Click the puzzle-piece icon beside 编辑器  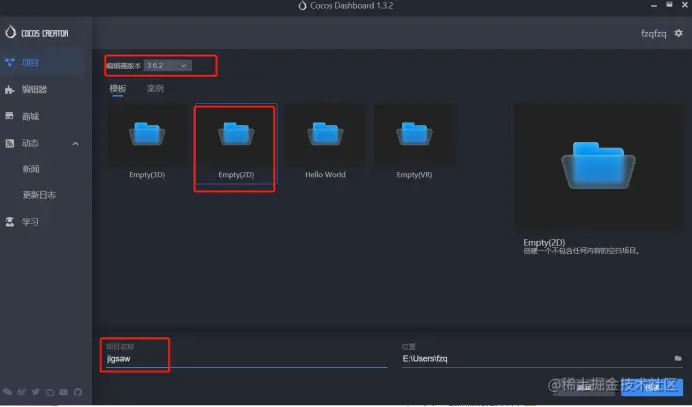(10, 90)
